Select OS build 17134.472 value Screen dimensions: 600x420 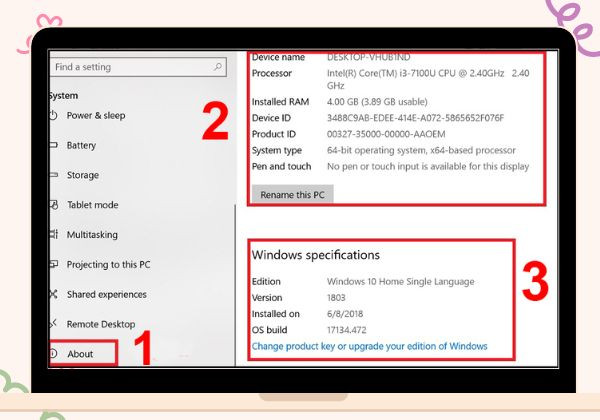(347, 330)
